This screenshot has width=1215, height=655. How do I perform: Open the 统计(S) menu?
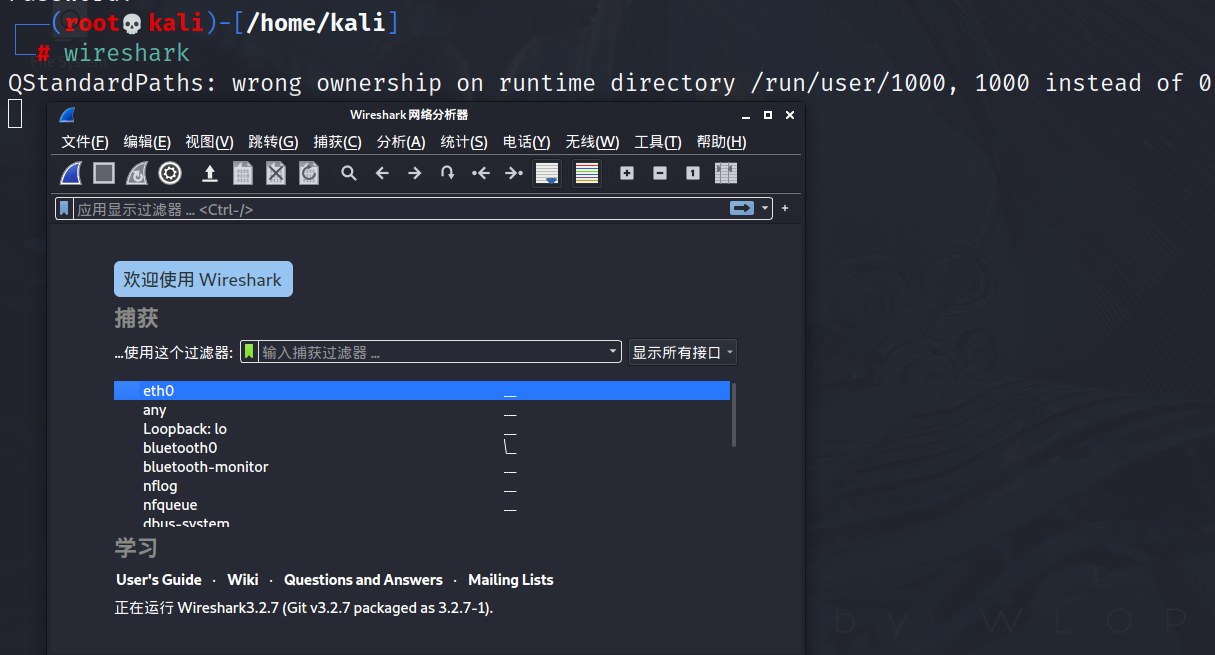464,142
